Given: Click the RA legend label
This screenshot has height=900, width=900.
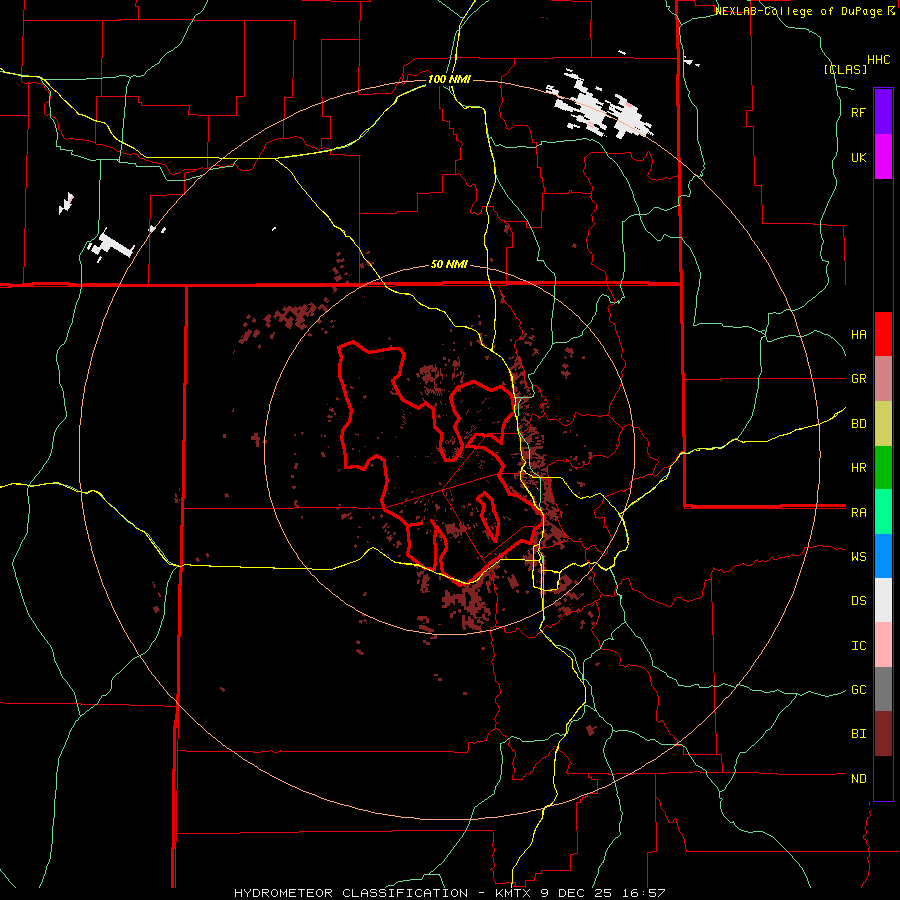Looking at the screenshot, I should coord(858,513).
